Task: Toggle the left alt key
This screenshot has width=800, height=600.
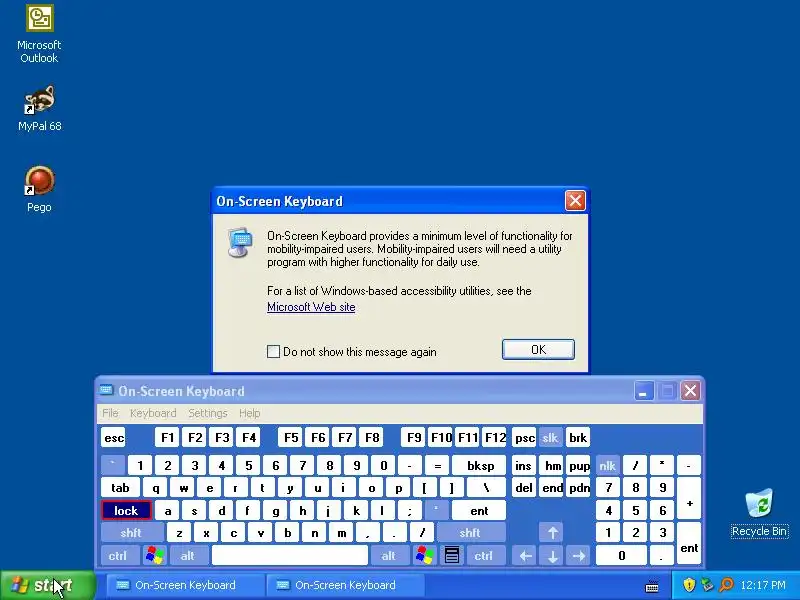Action: (188, 555)
